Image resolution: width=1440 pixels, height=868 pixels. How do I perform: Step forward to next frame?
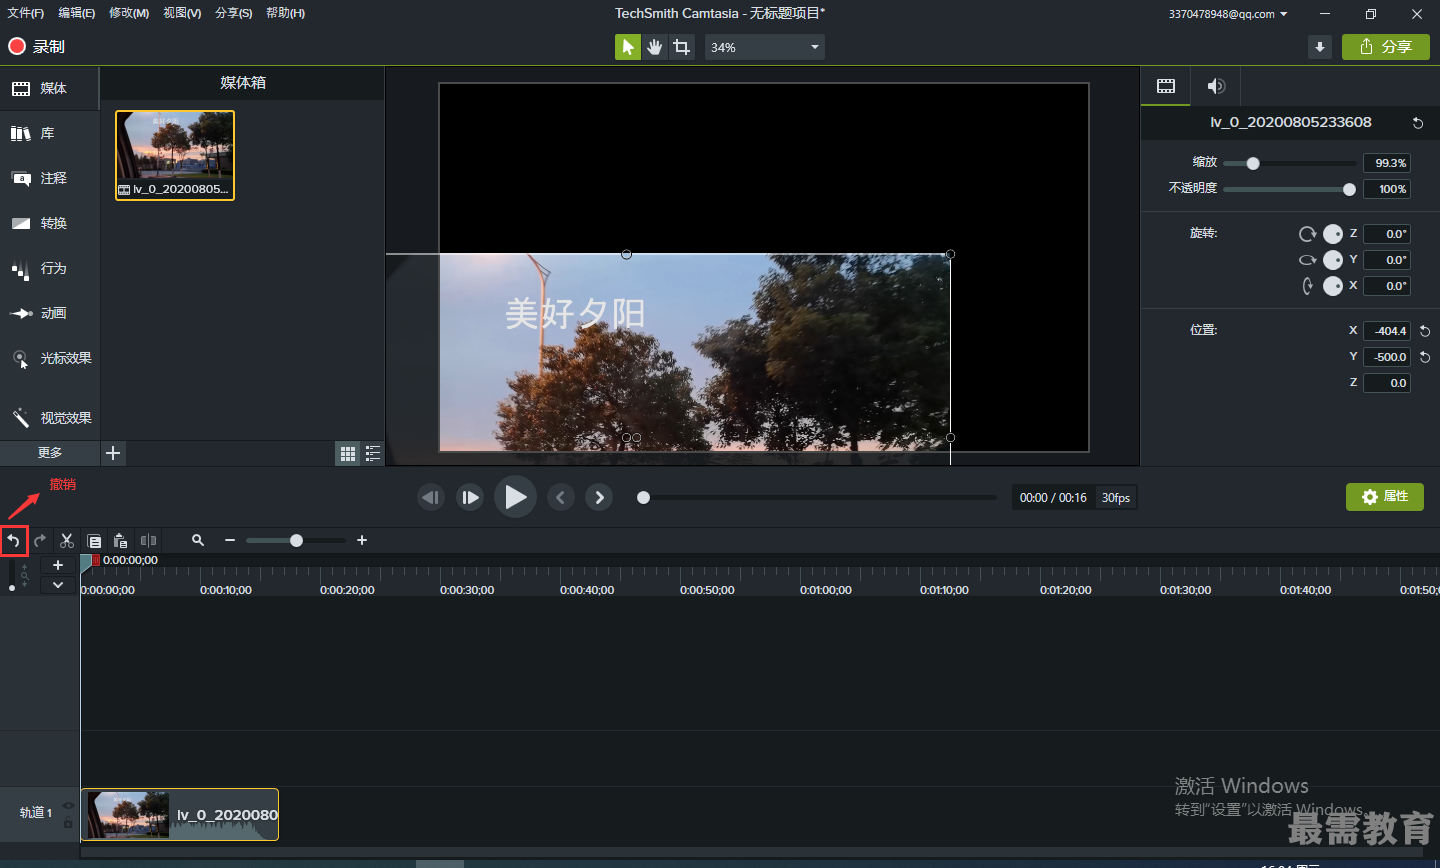[x=470, y=497]
